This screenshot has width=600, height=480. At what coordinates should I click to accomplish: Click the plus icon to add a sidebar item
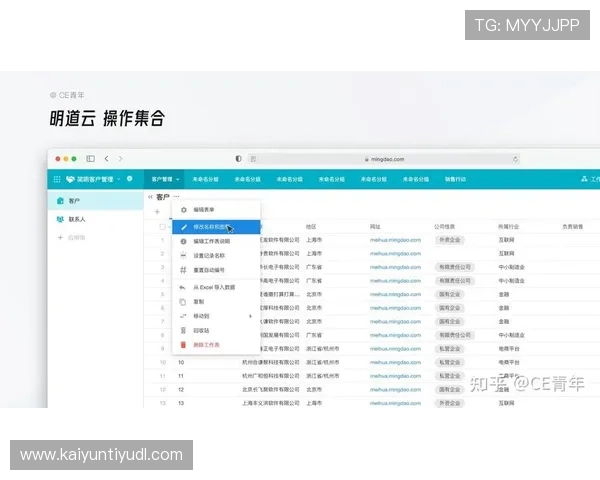60,238
